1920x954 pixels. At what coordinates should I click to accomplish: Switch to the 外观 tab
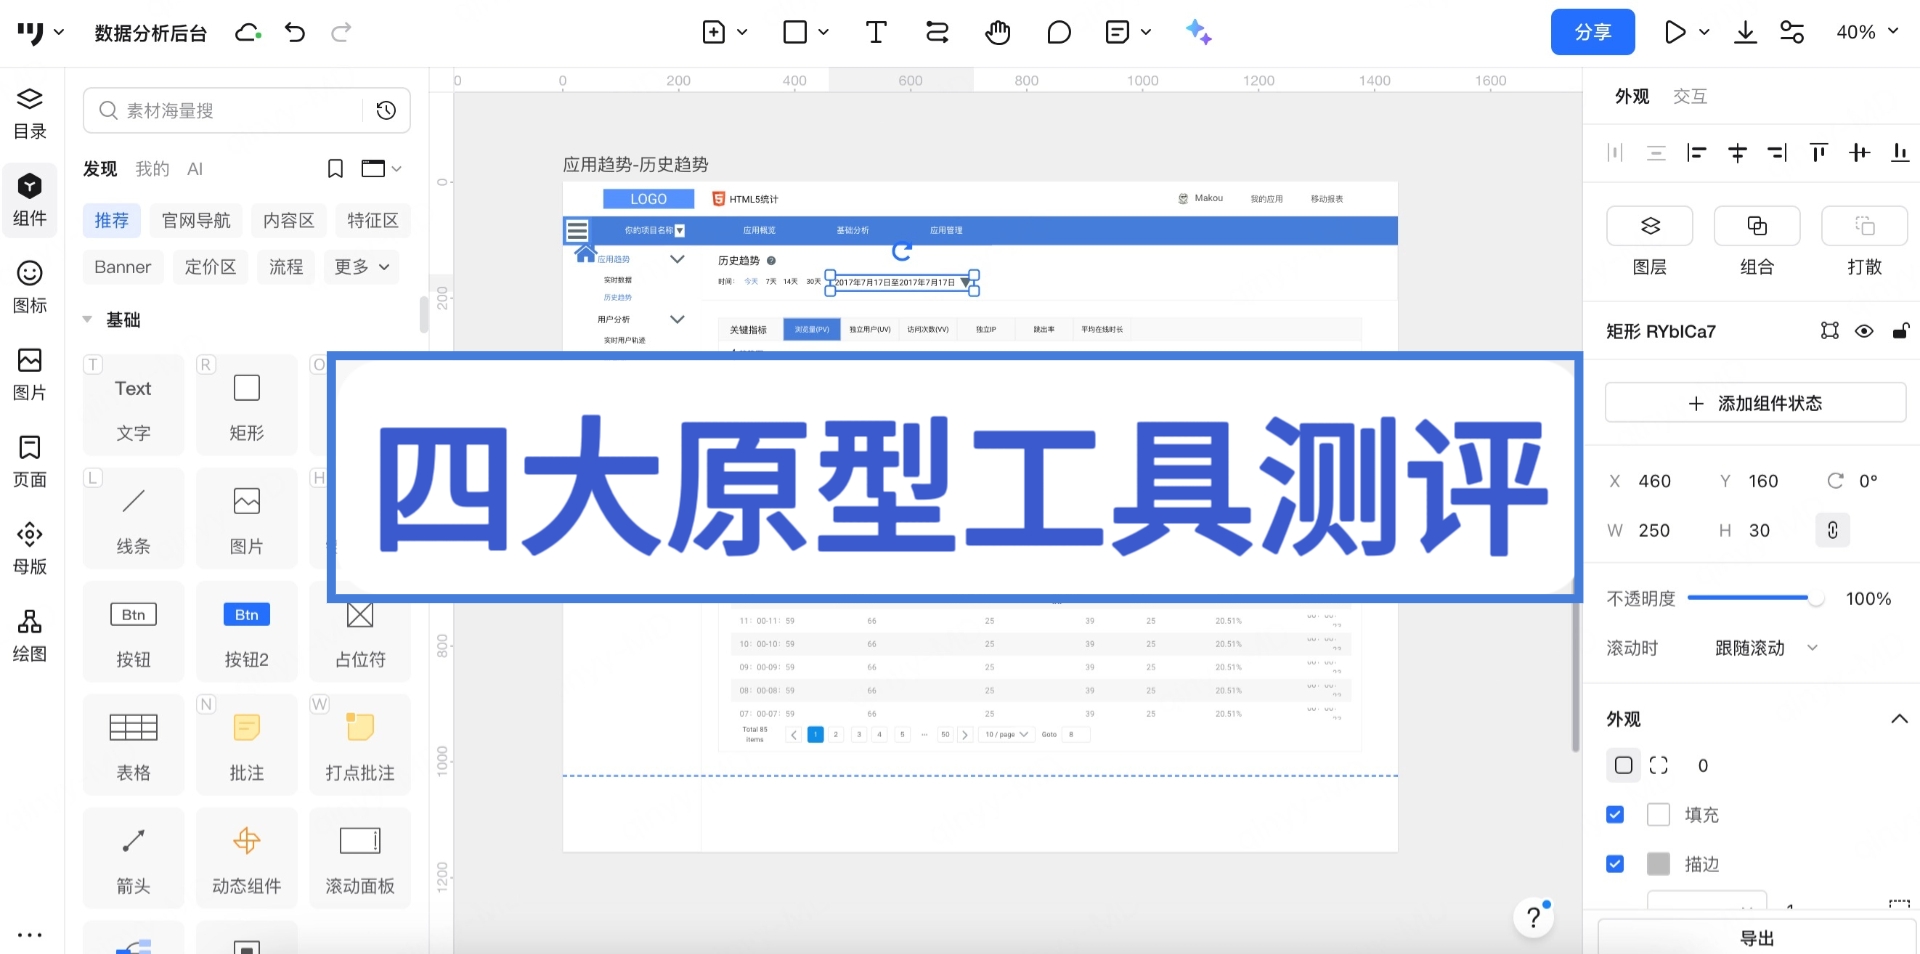[1632, 96]
